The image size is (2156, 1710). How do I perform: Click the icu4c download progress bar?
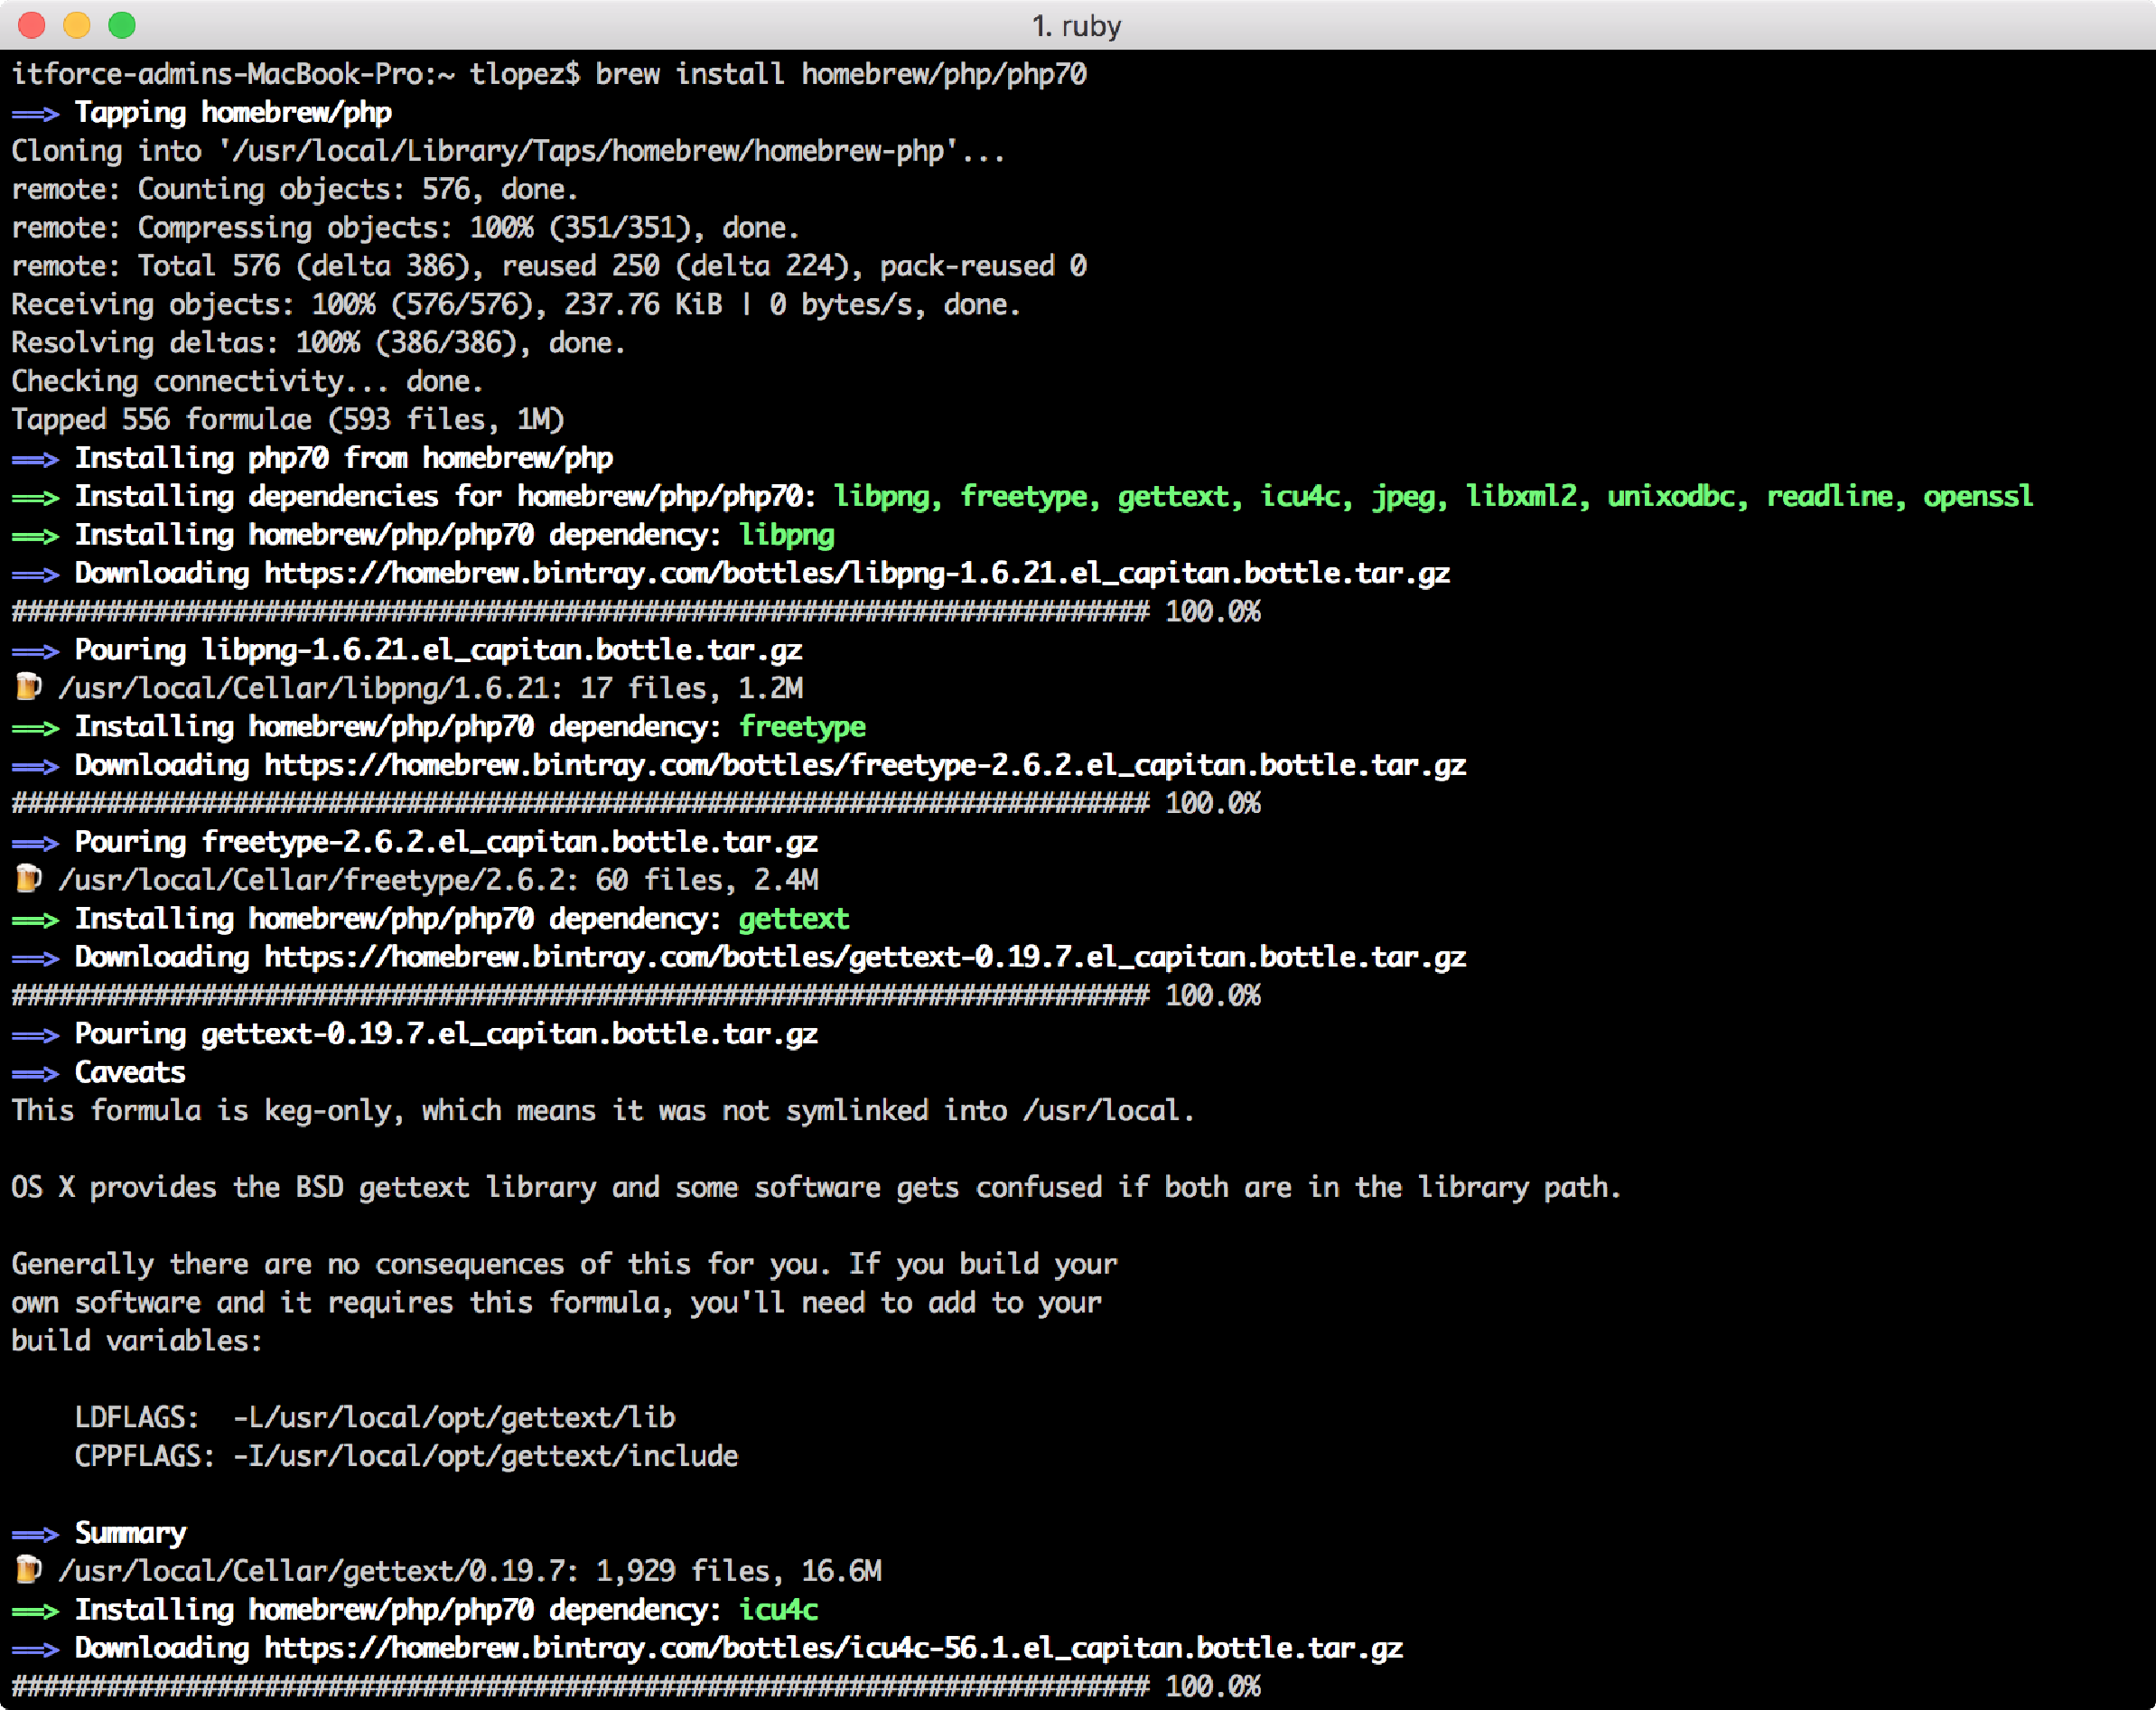pos(580,1687)
